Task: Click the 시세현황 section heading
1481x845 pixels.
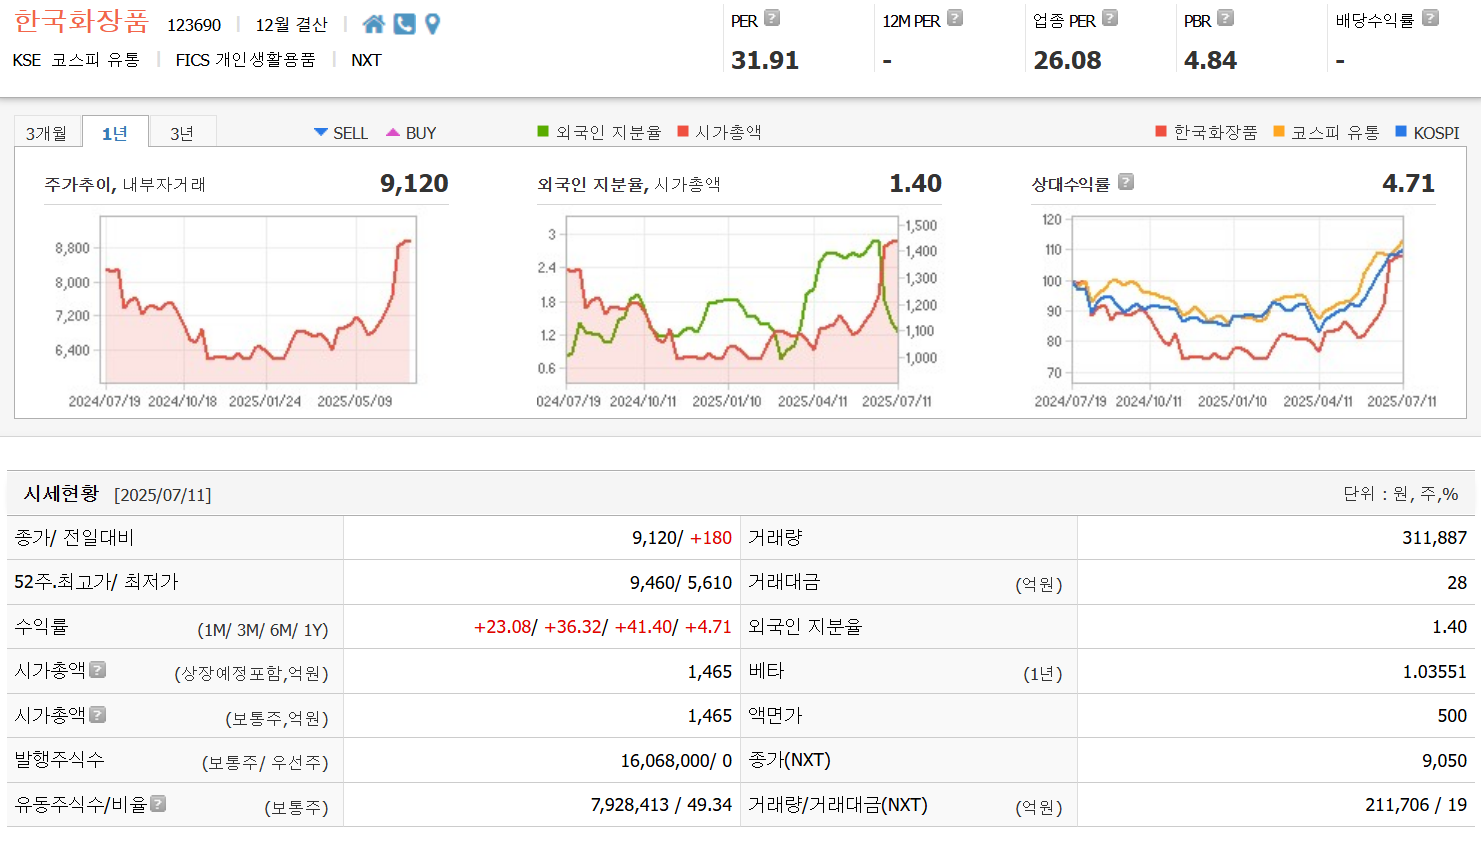Action: click(x=61, y=493)
